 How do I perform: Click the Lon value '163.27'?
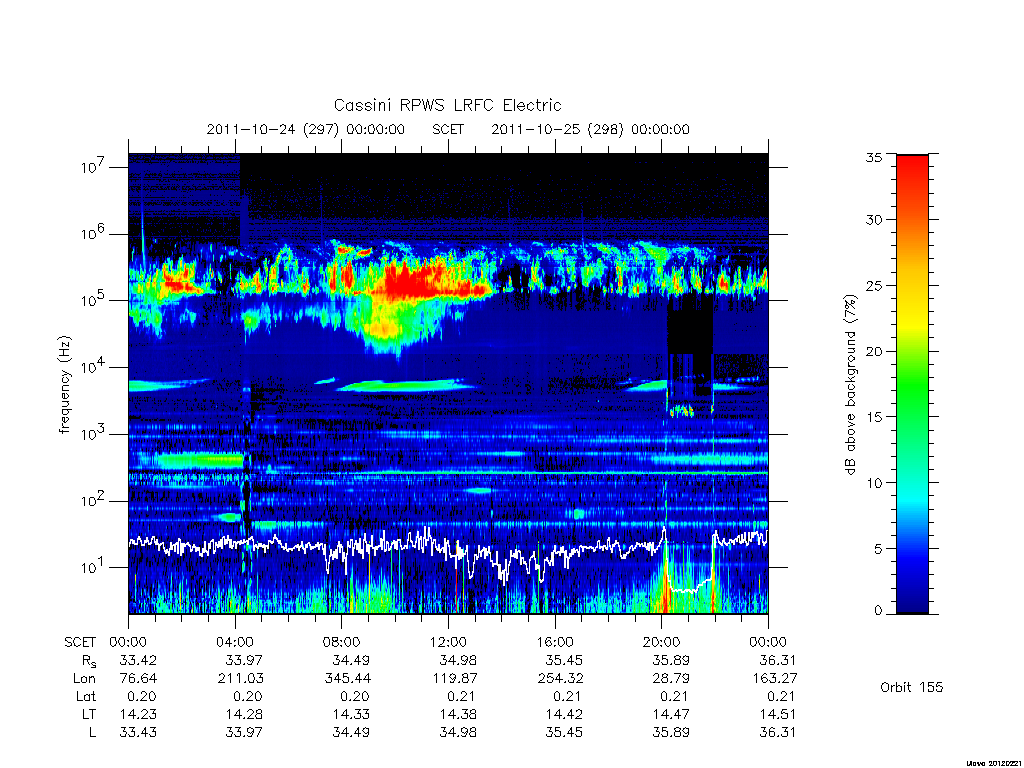click(775, 679)
